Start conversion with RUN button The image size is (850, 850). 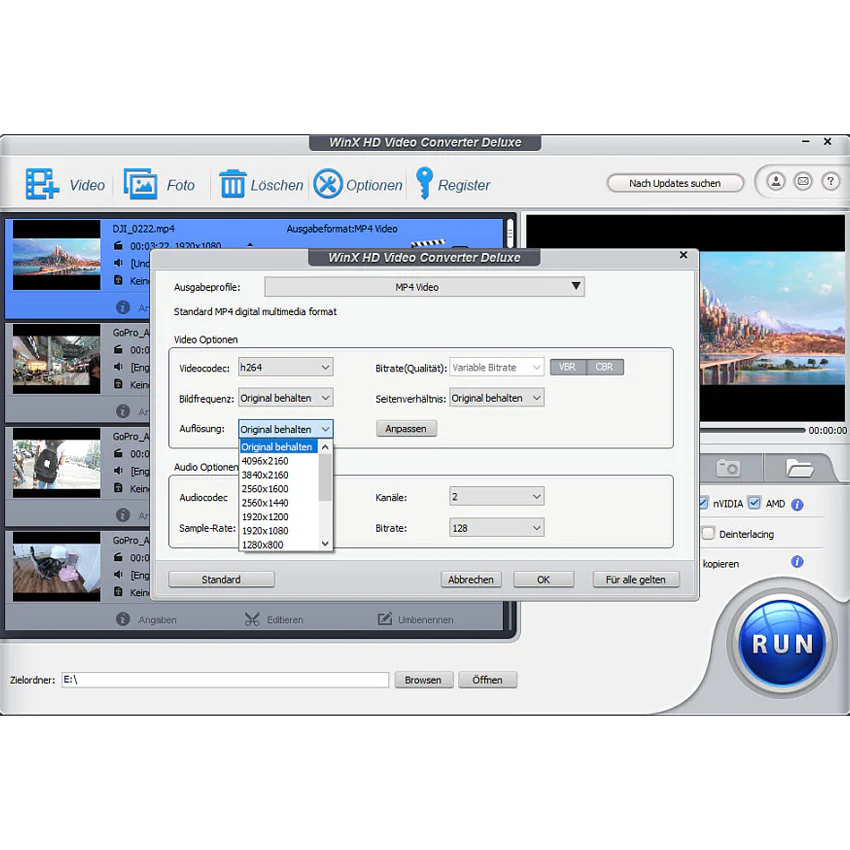[x=782, y=643]
